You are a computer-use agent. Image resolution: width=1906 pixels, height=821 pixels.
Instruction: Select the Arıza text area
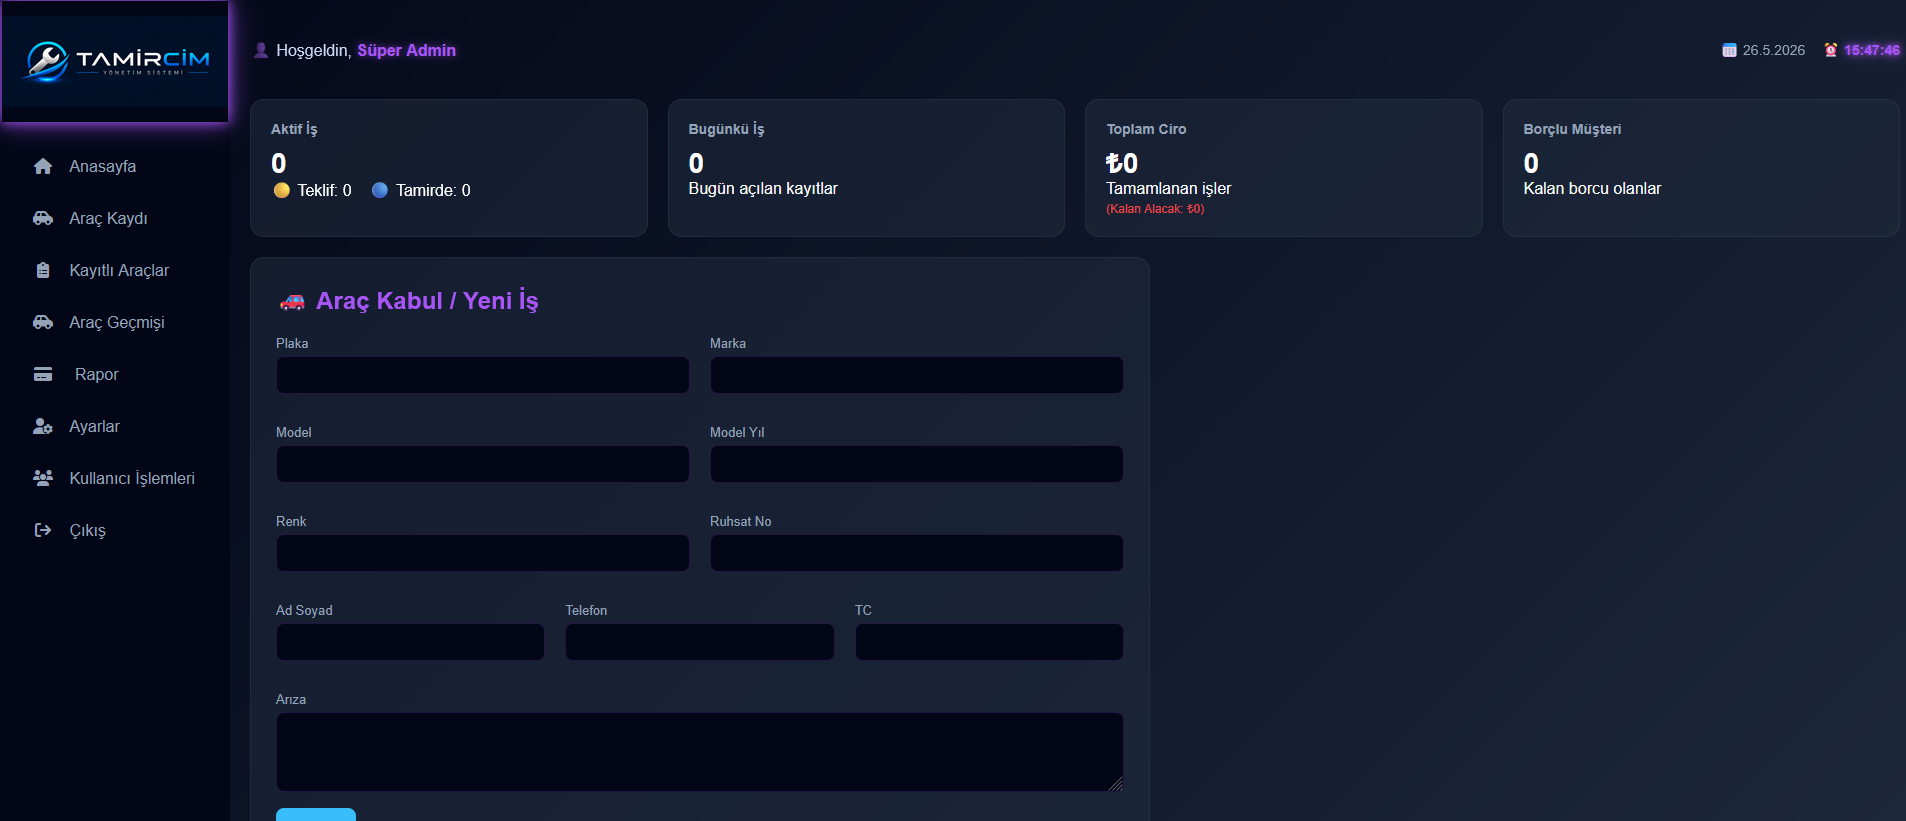[x=700, y=752]
